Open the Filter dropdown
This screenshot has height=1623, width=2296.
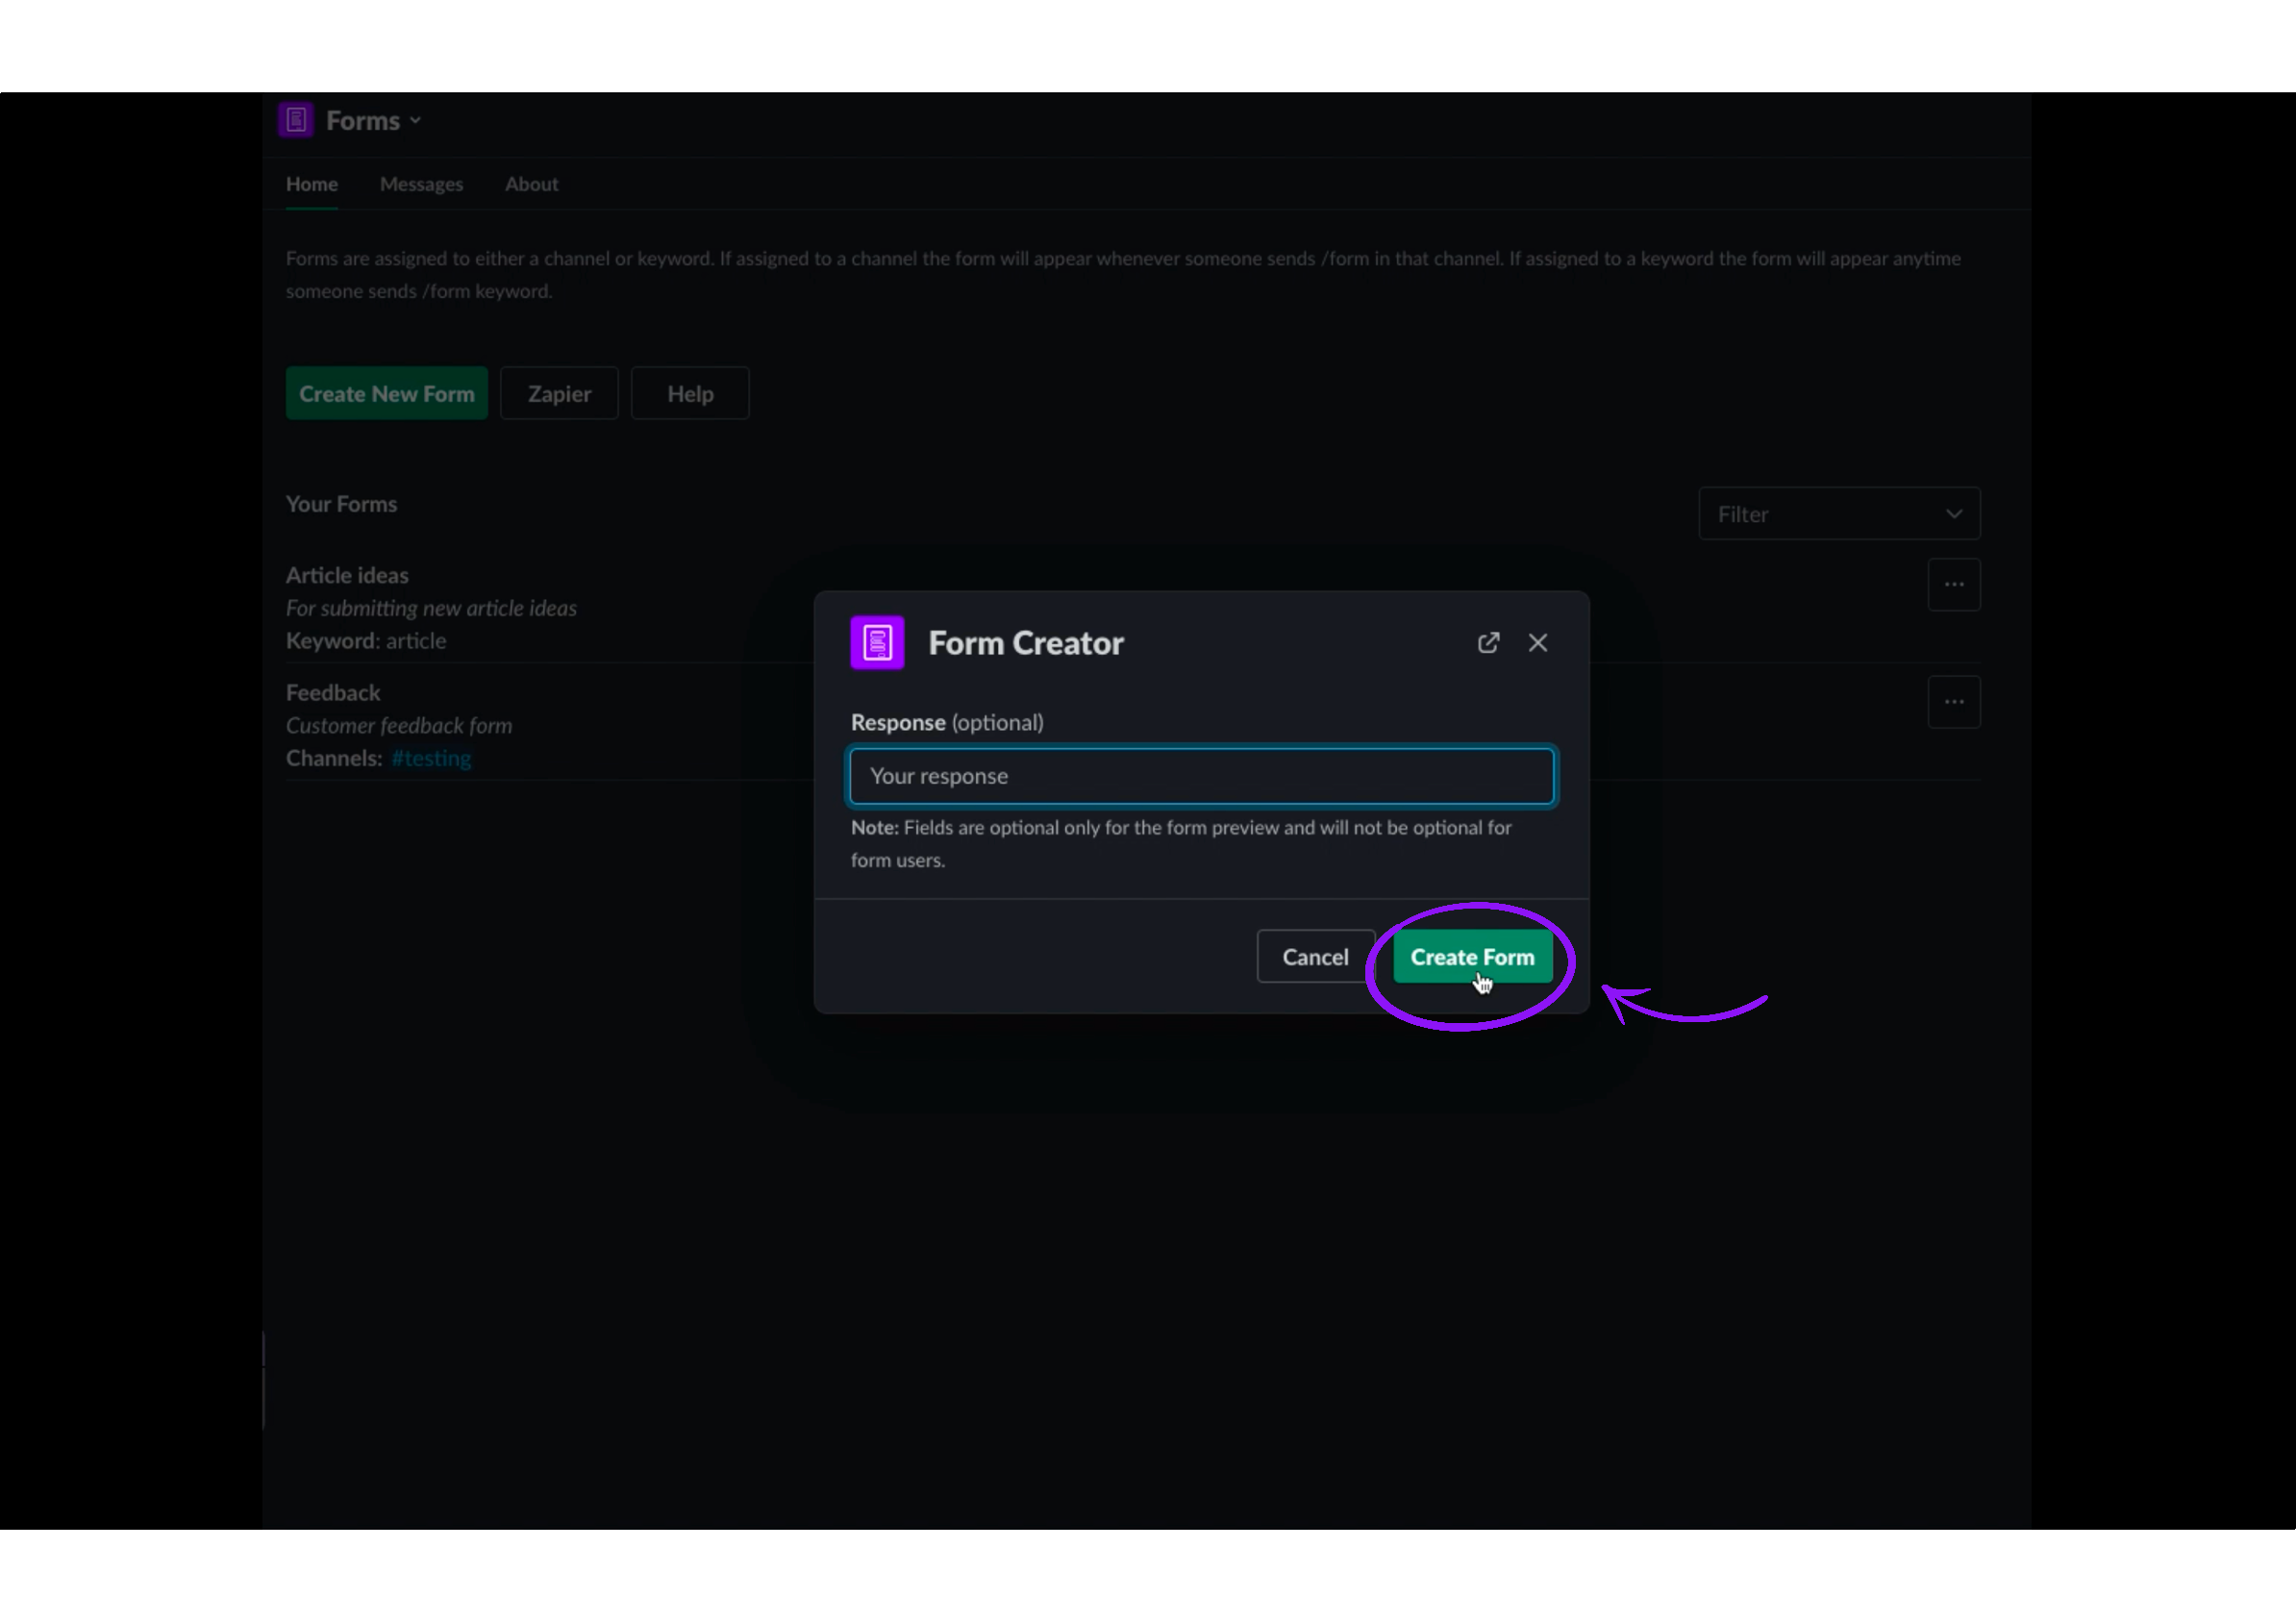pyautogui.click(x=1838, y=513)
